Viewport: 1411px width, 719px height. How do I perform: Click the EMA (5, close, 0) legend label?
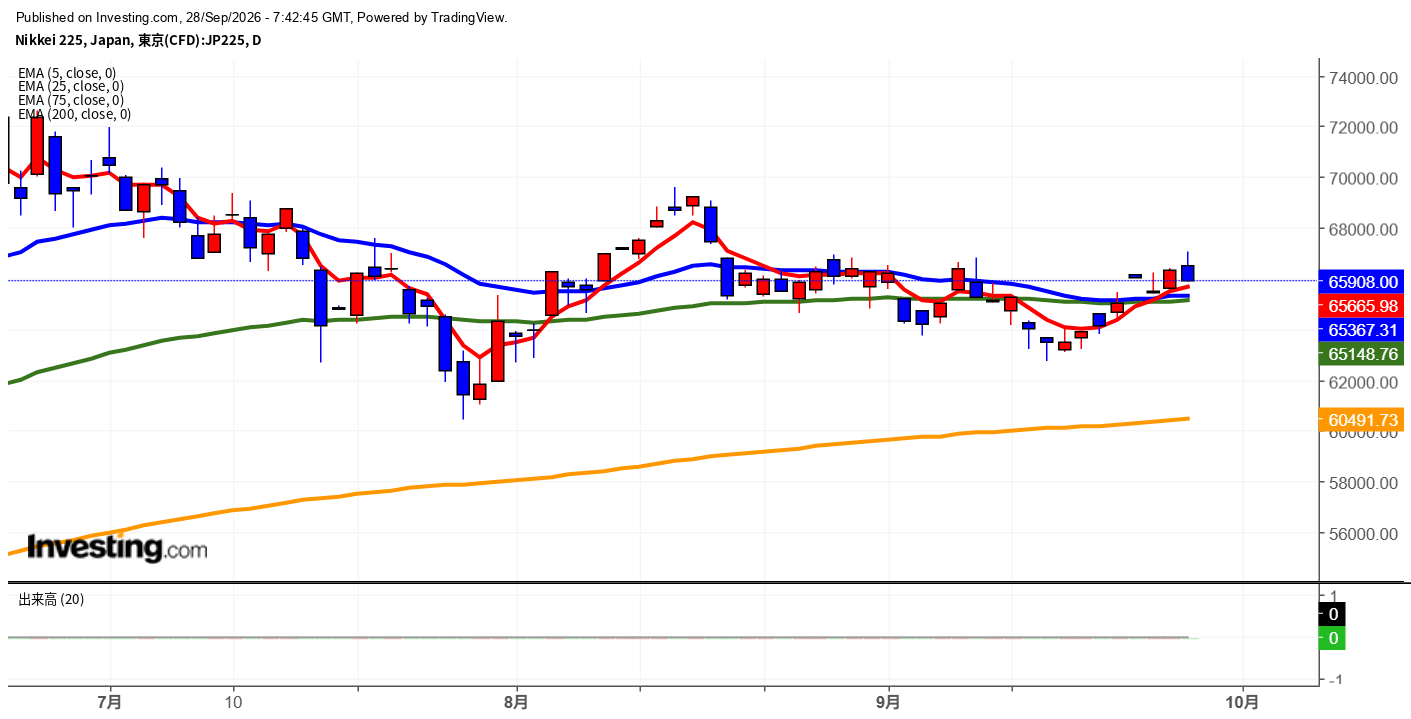(67, 73)
